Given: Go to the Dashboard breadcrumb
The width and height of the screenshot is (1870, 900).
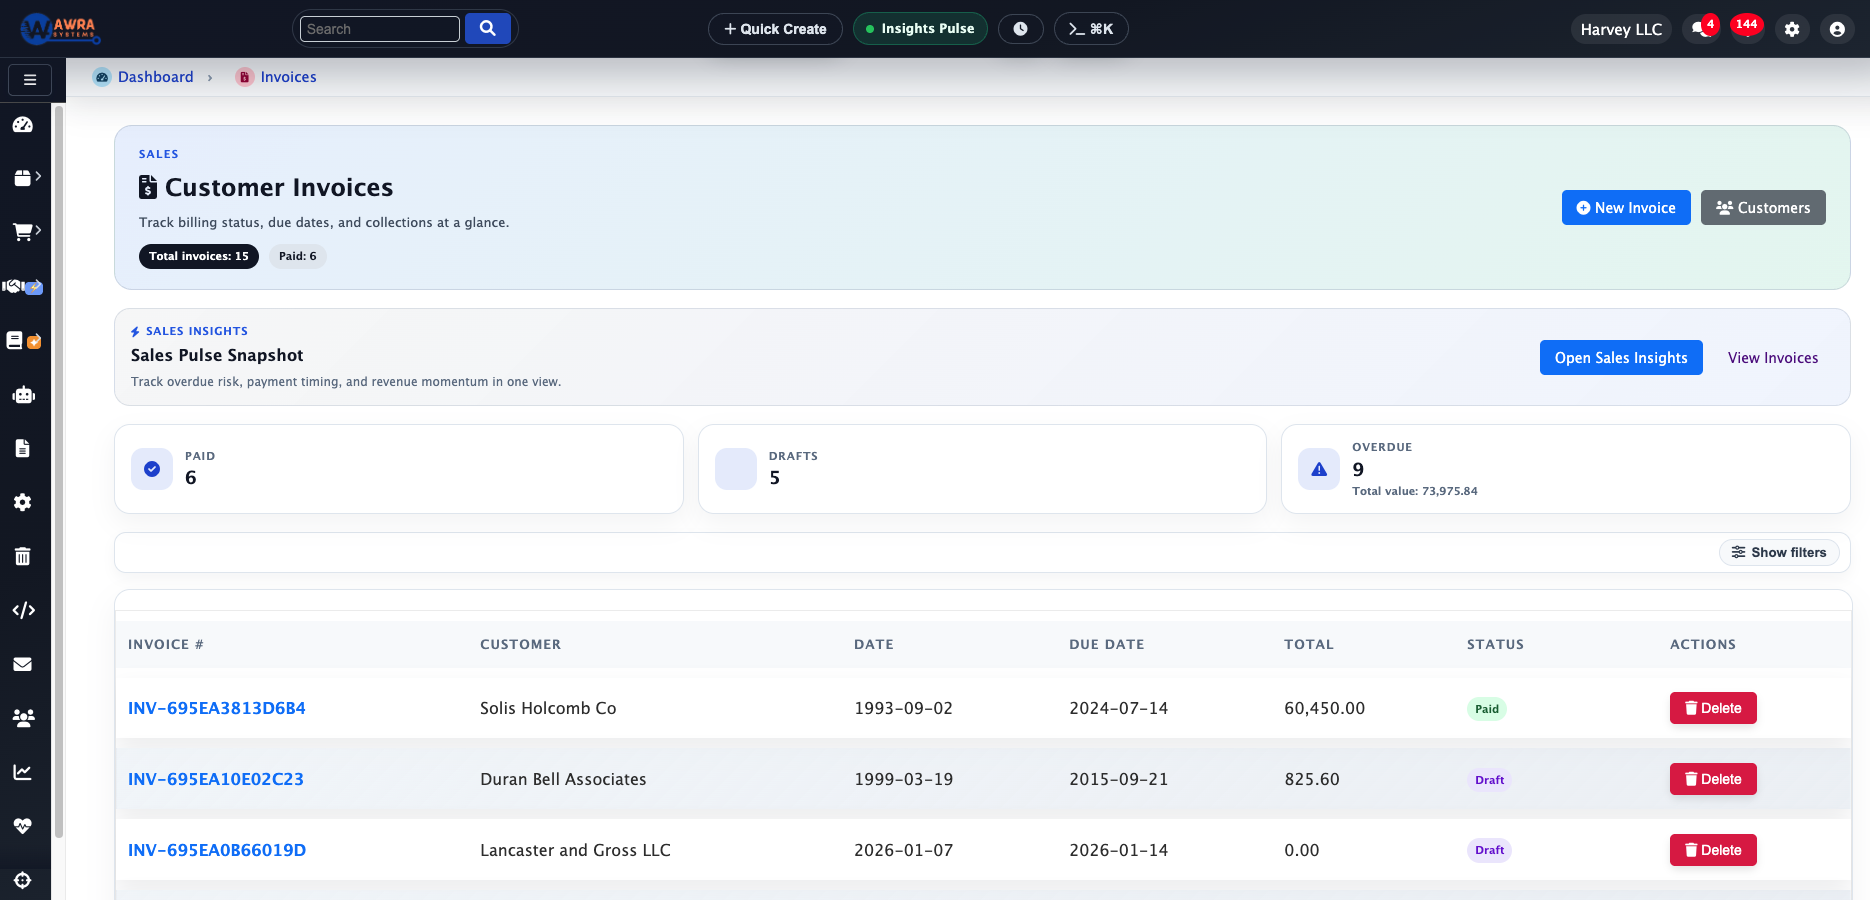Looking at the screenshot, I should click(155, 77).
